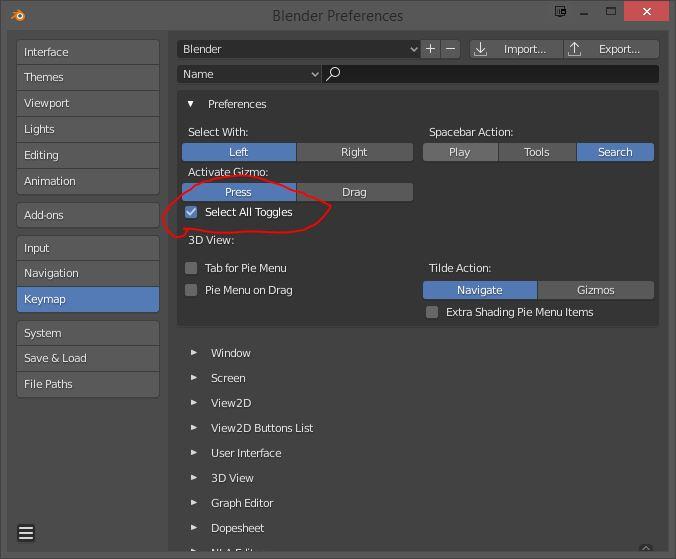Expand the Graph Editor keymap section
Screen dimensions: 676x559
click(194, 503)
